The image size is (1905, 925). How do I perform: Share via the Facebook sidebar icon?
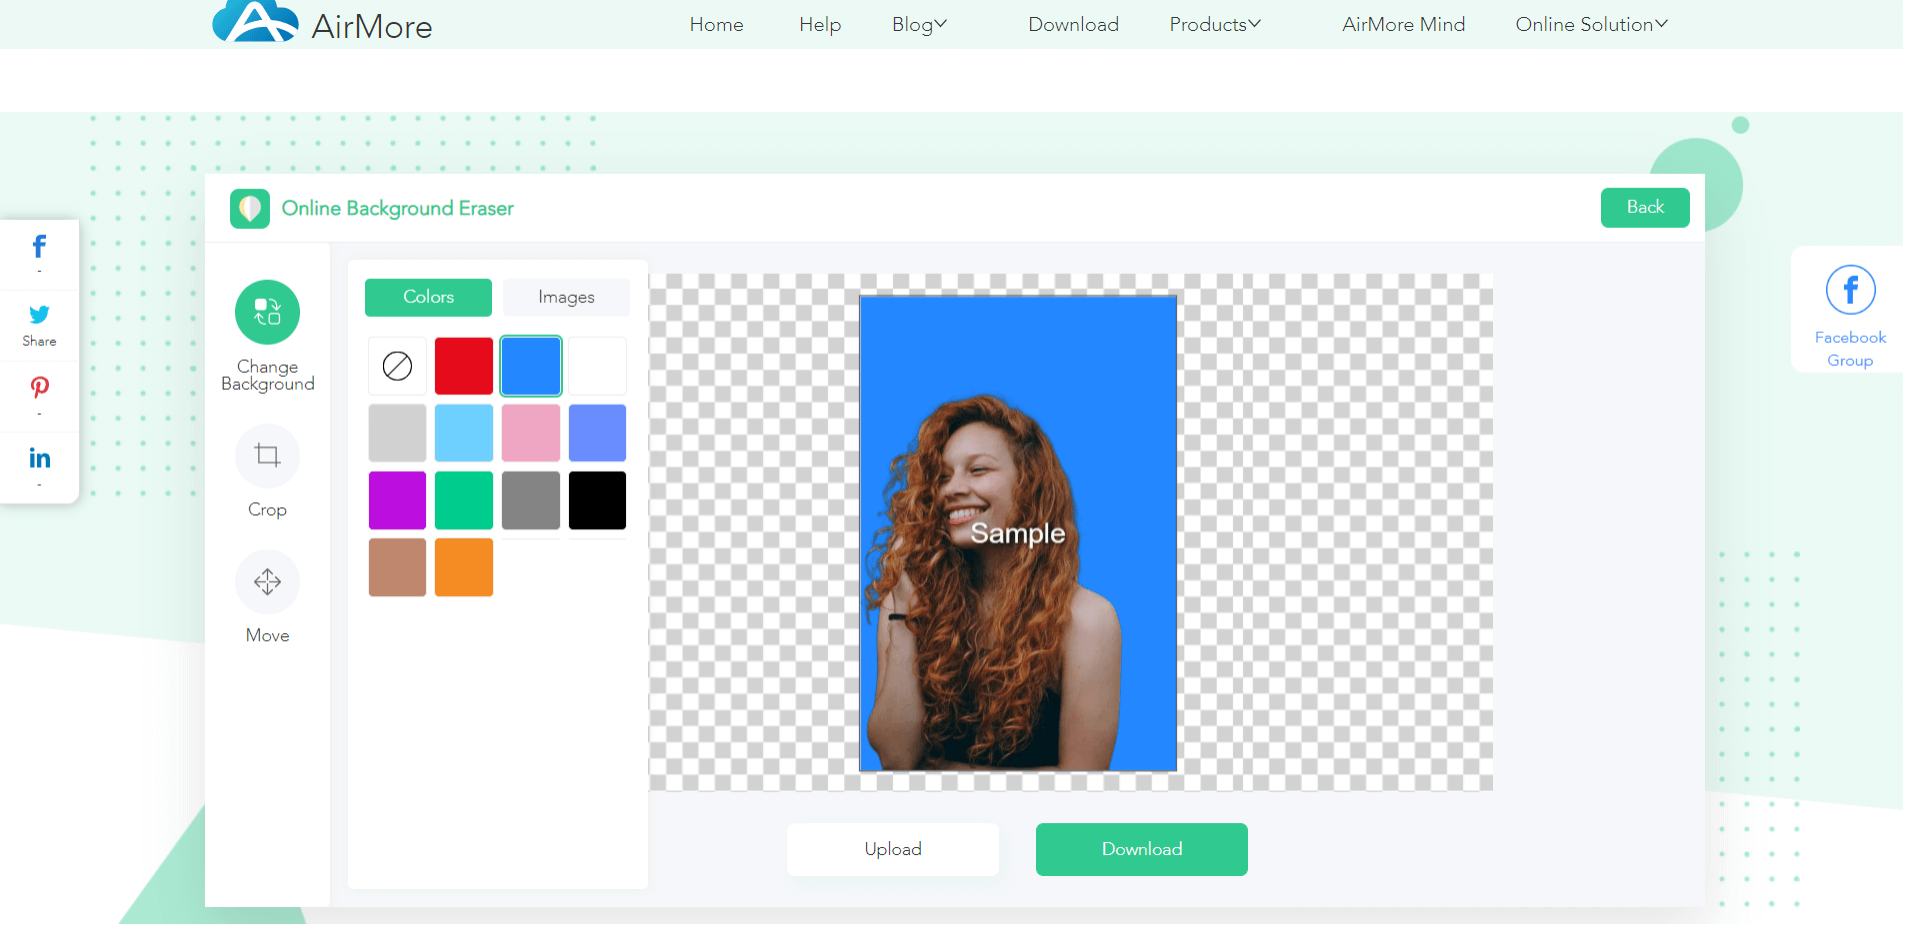click(x=39, y=246)
